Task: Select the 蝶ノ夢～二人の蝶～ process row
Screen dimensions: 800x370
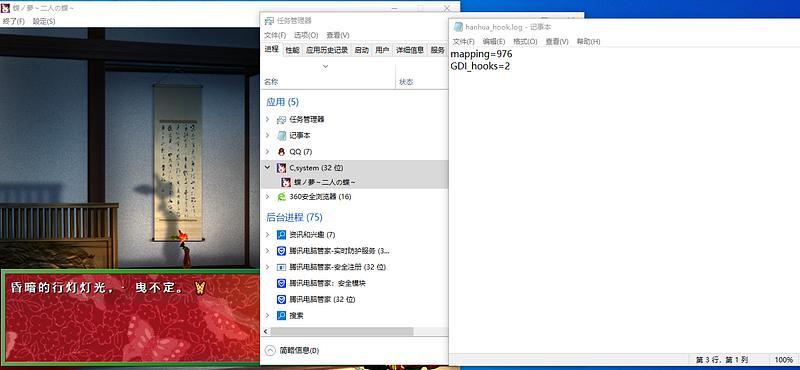Action: [x=354, y=182]
